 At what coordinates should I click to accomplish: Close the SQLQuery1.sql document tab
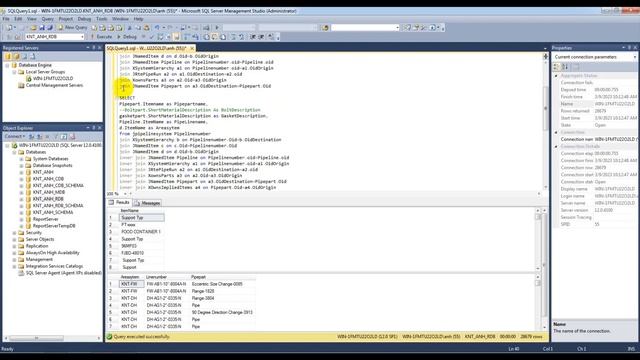pos(192,48)
